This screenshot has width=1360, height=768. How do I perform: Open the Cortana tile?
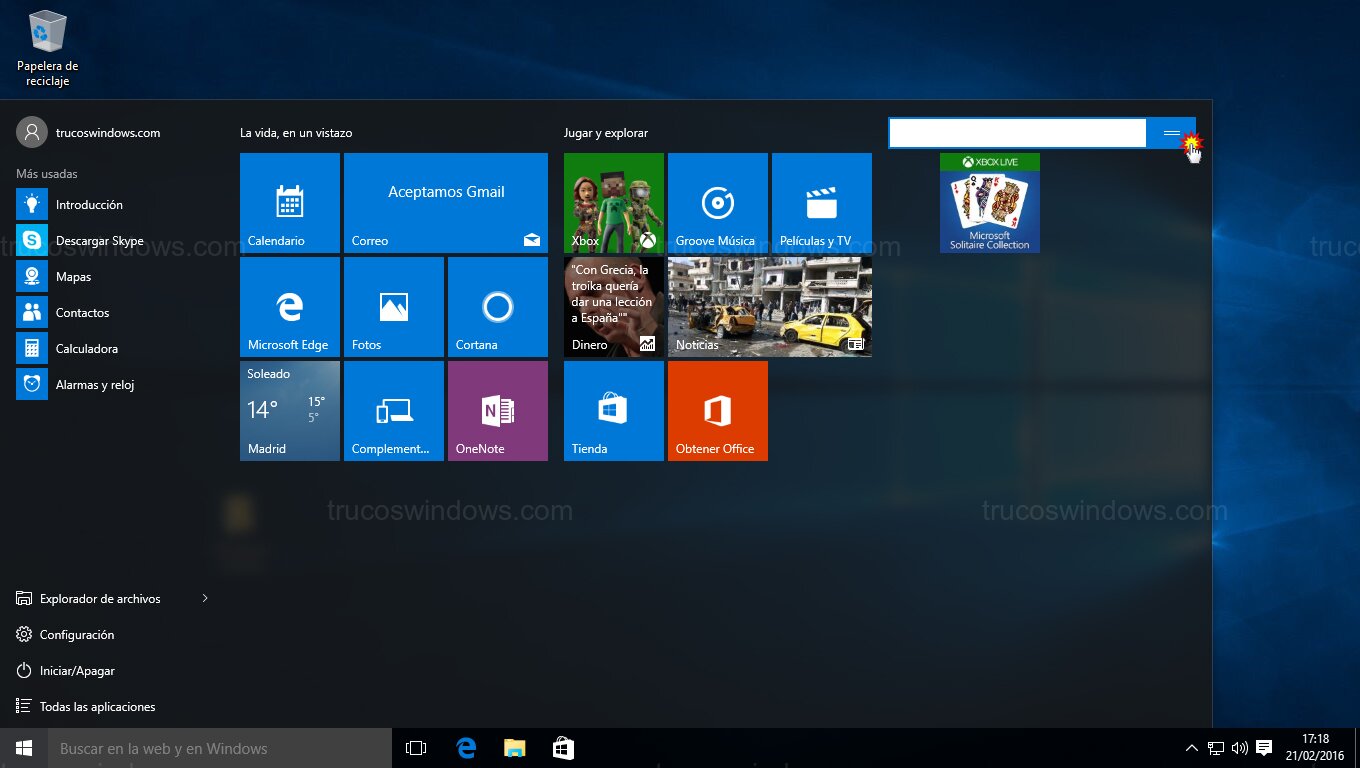click(498, 307)
